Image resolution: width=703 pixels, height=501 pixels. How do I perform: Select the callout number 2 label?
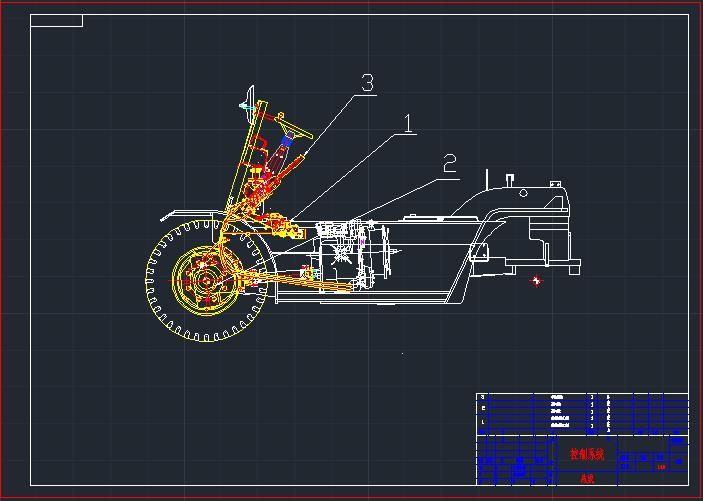(450, 164)
